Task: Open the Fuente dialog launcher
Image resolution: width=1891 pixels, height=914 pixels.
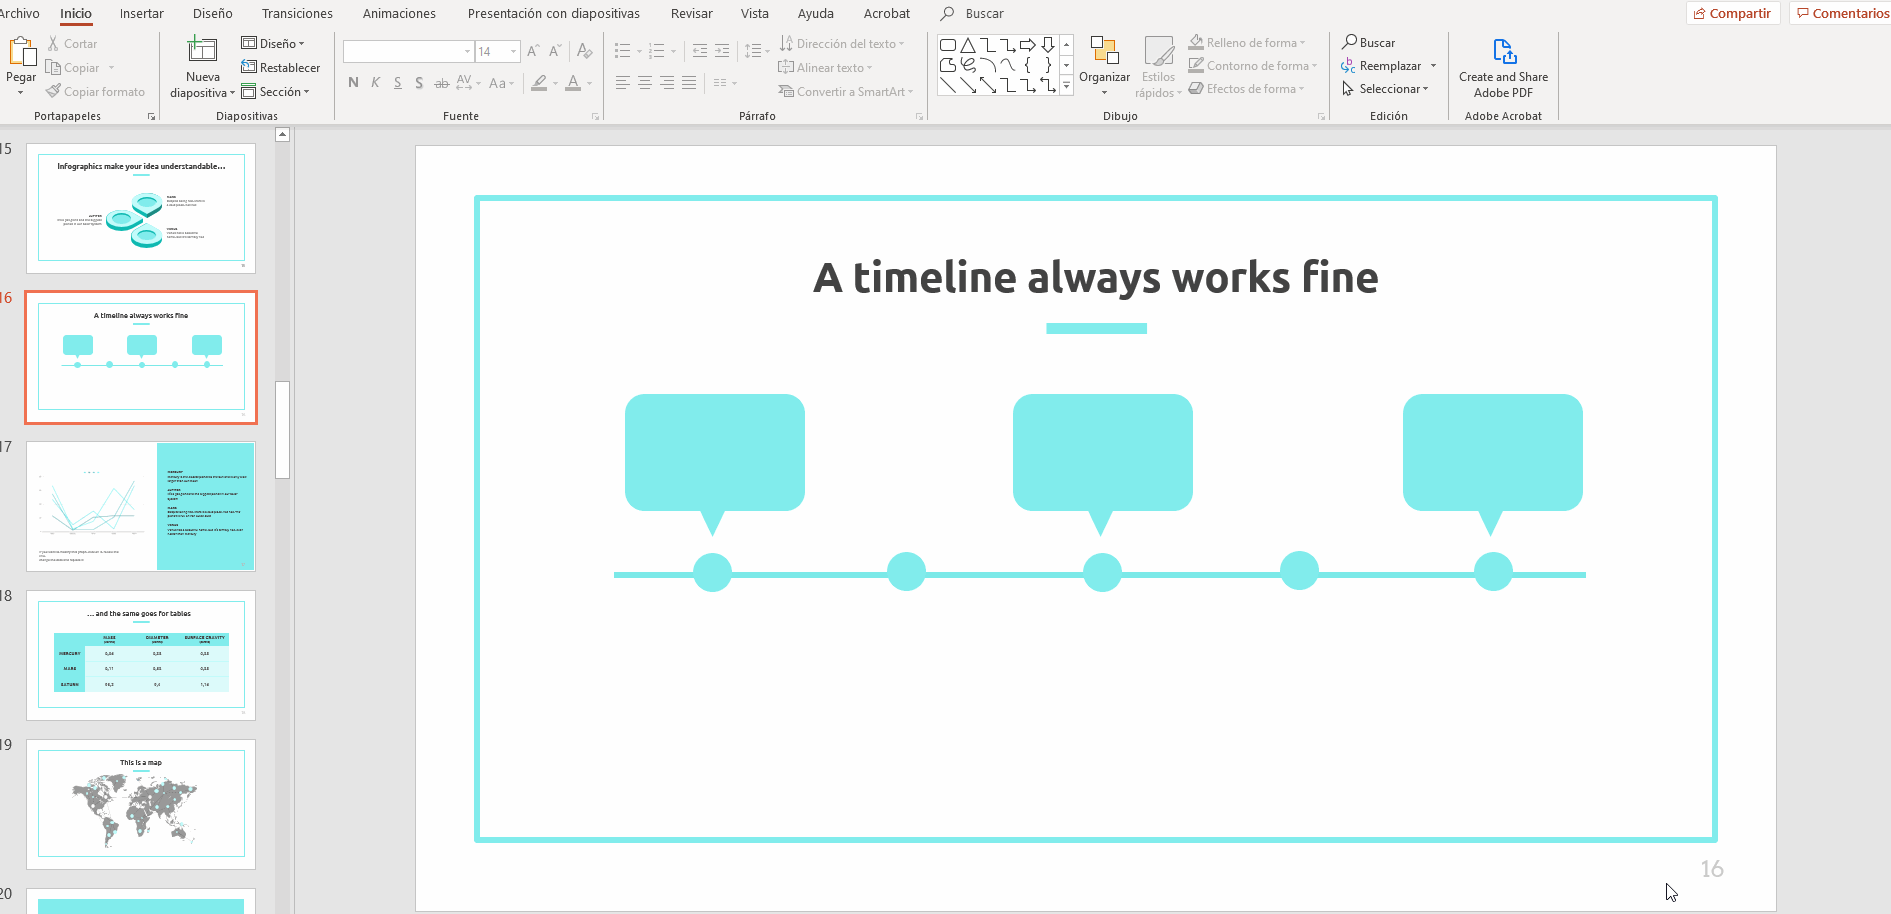Action: click(x=596, y=117)
